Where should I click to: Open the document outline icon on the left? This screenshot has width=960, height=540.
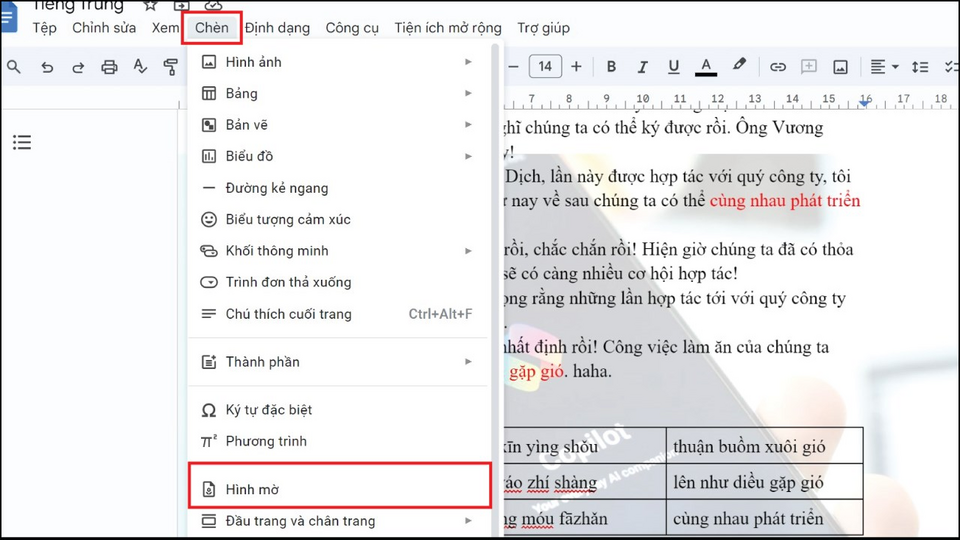[22, 143]
